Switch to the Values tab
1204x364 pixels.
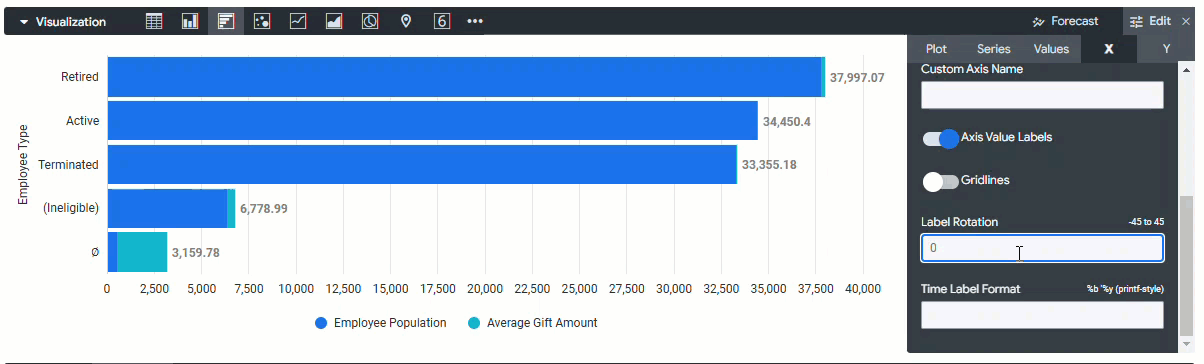coord(1051,48)
